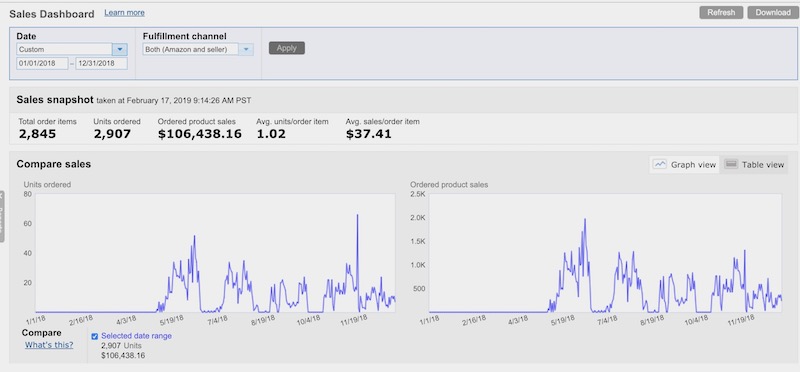Click the Download button
Viewport: 800px width, 372px height.
coord(773,13)
